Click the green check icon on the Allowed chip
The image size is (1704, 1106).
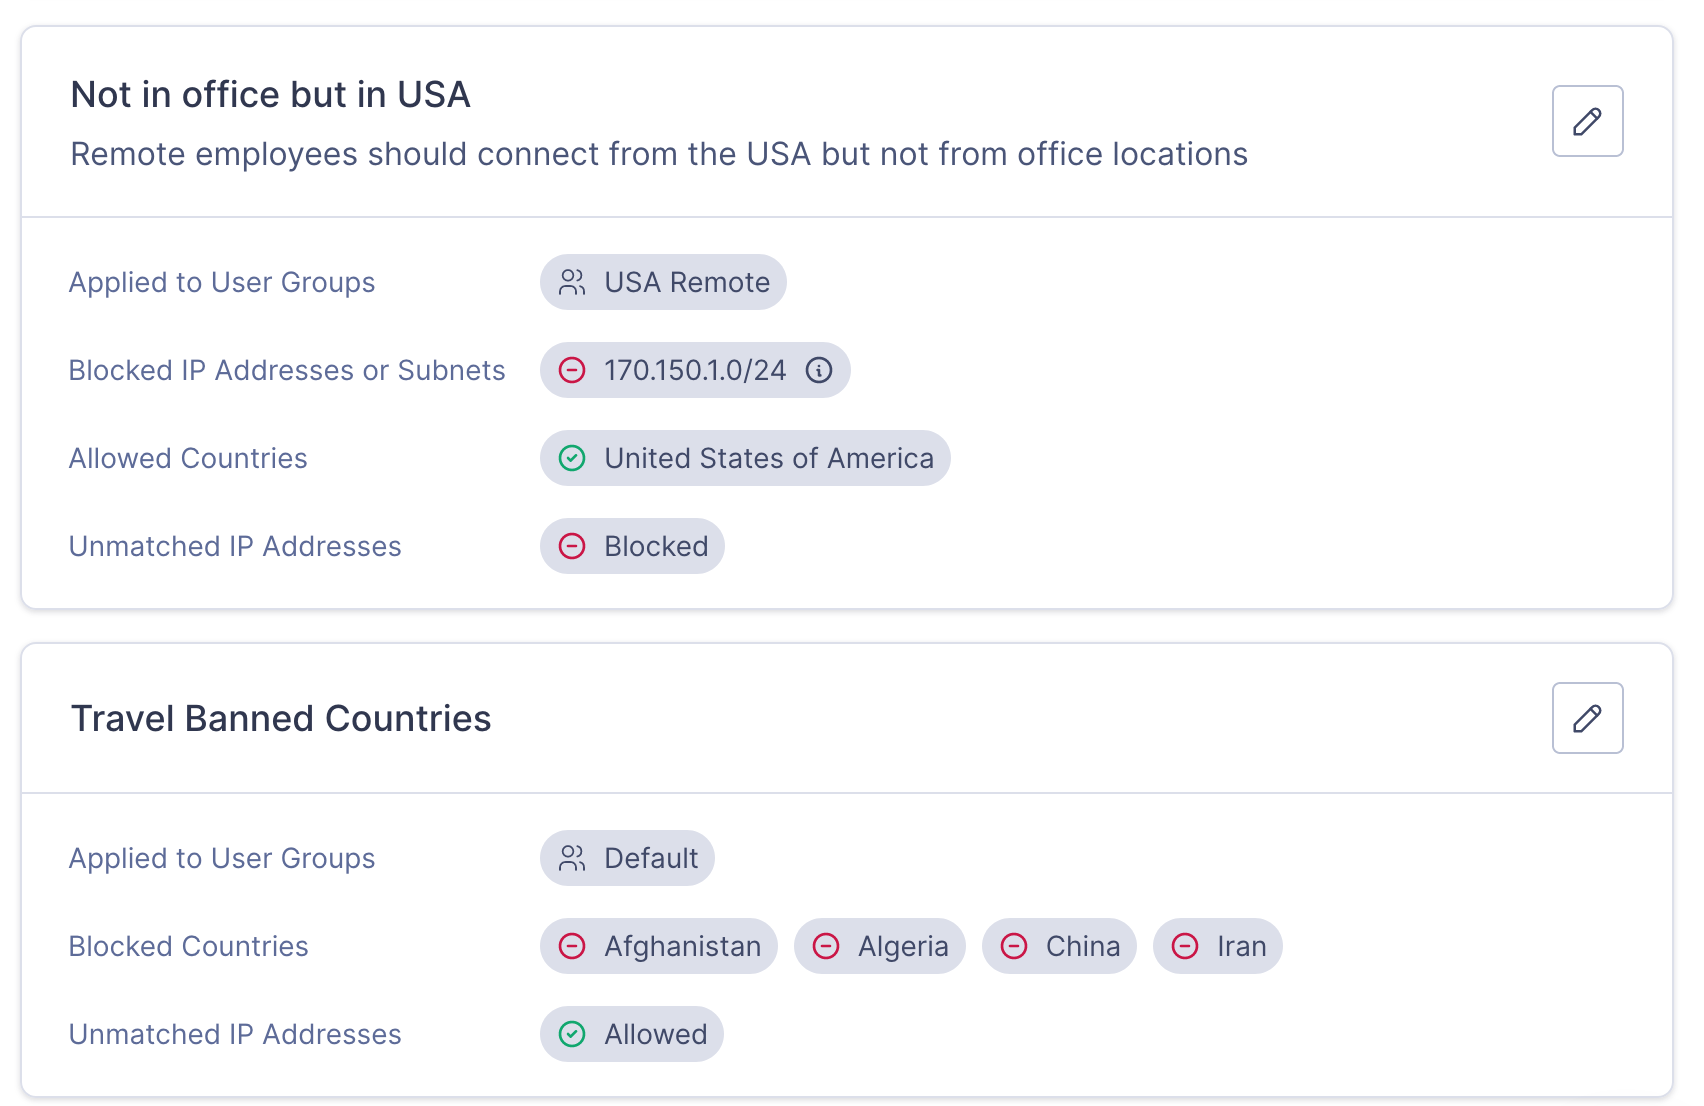[x=571, y=1034]
